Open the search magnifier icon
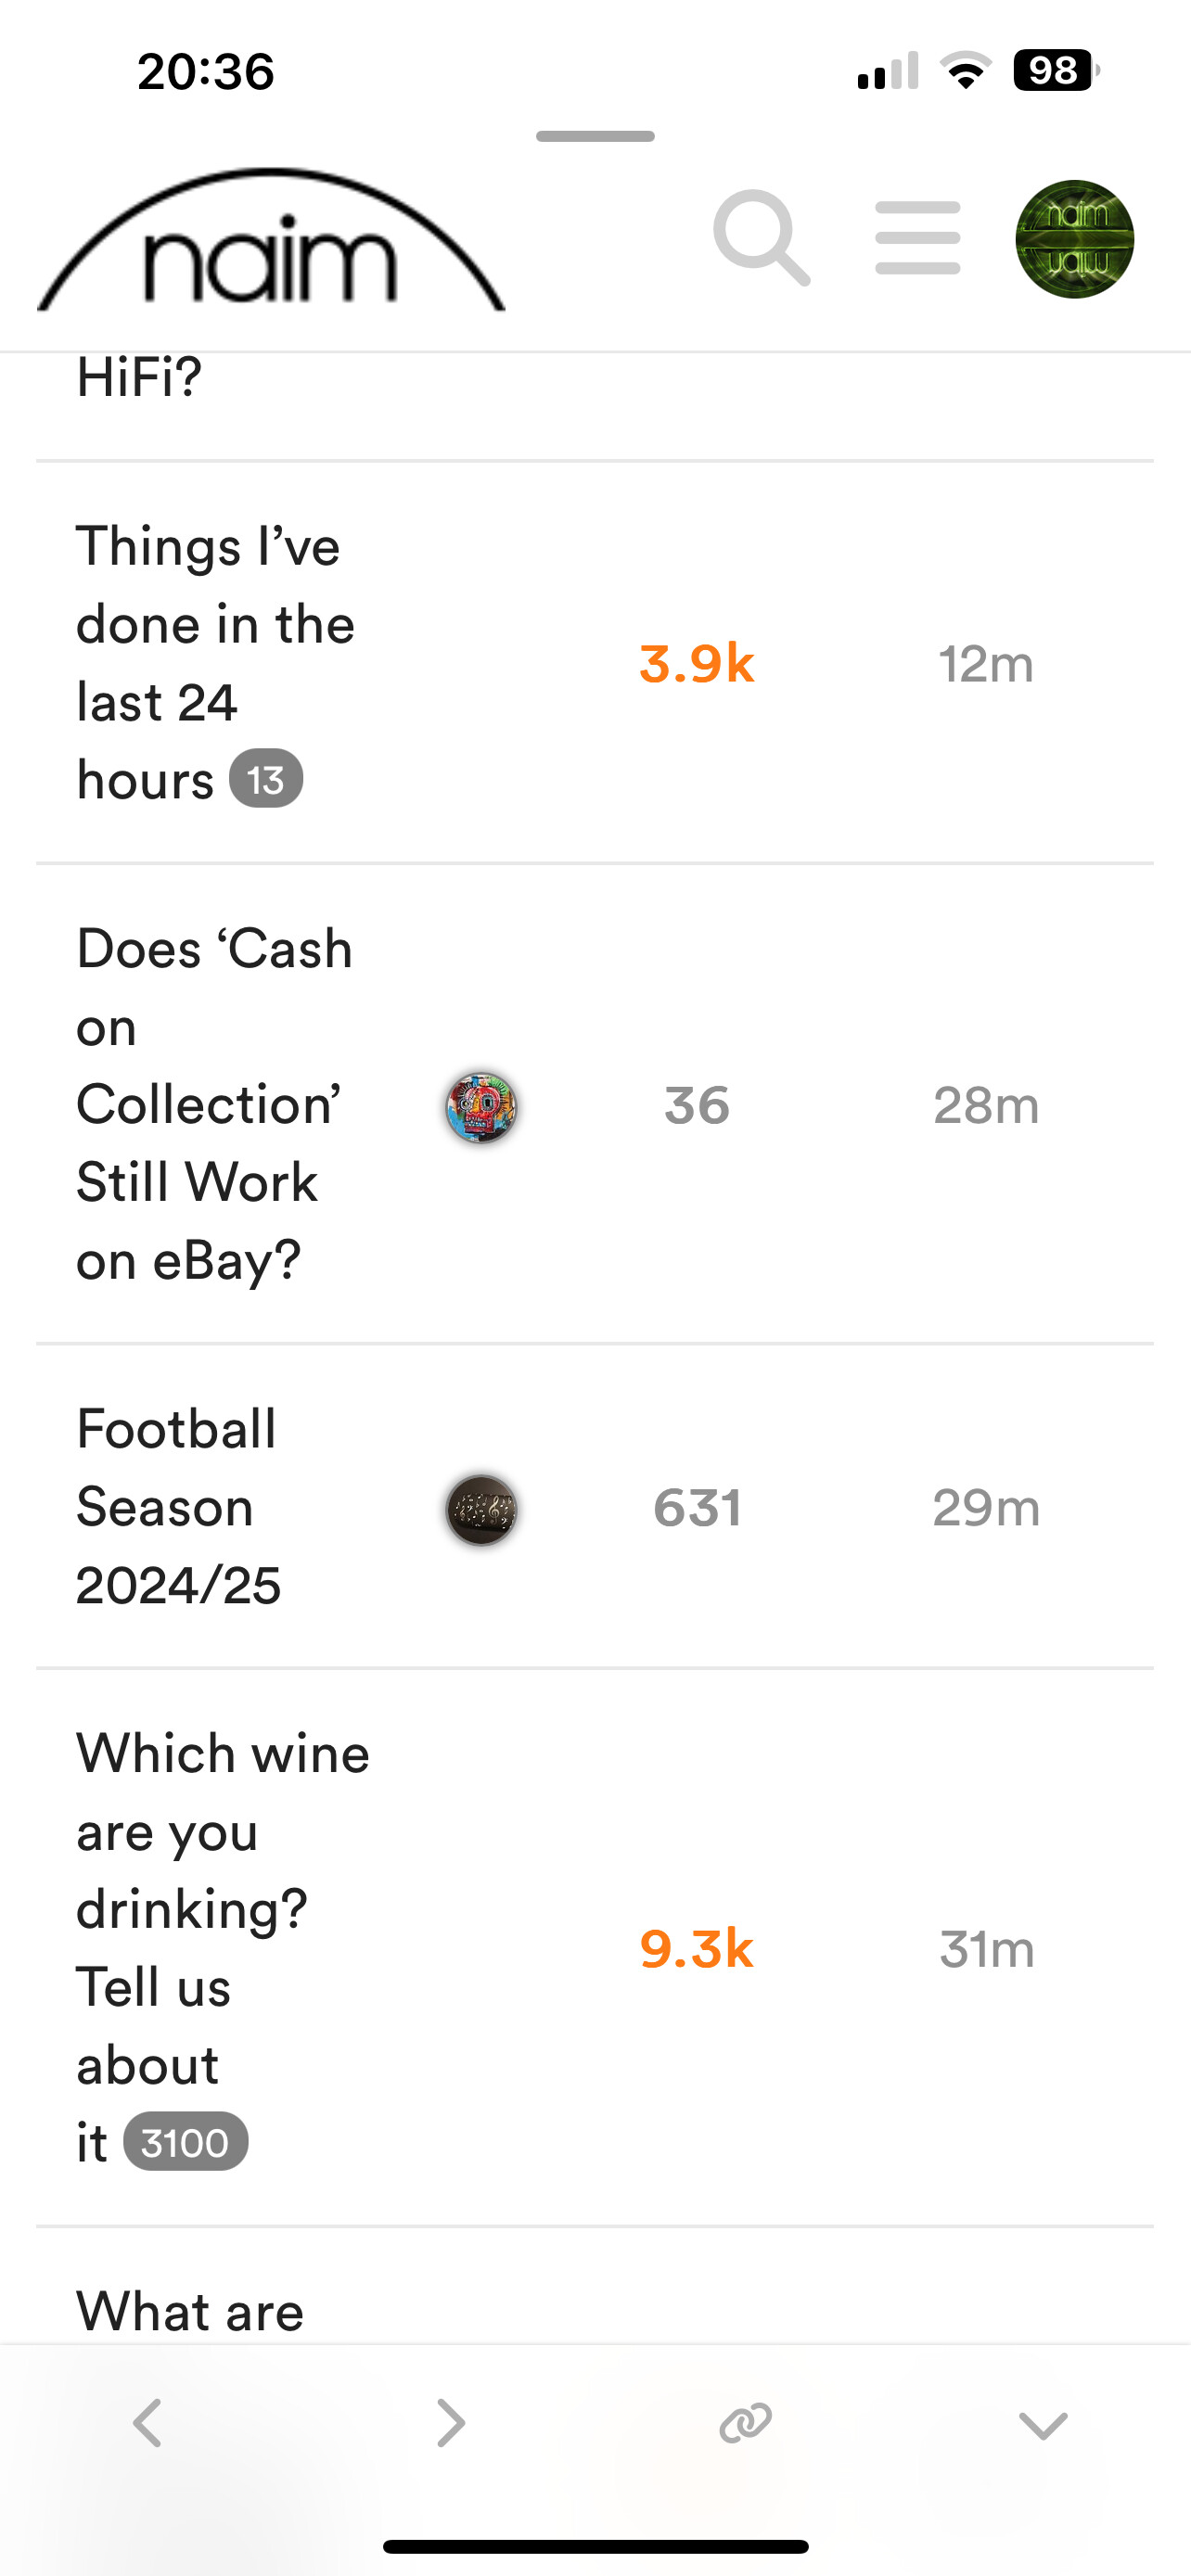 pos(760,237)
